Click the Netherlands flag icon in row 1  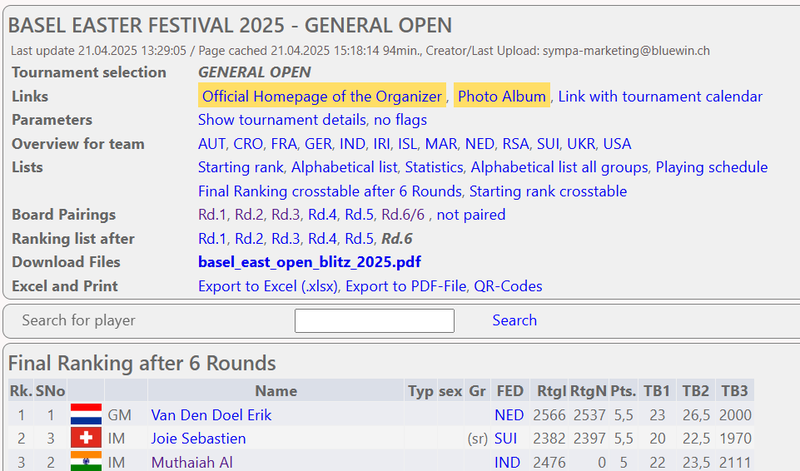click(x=86, y=414)
